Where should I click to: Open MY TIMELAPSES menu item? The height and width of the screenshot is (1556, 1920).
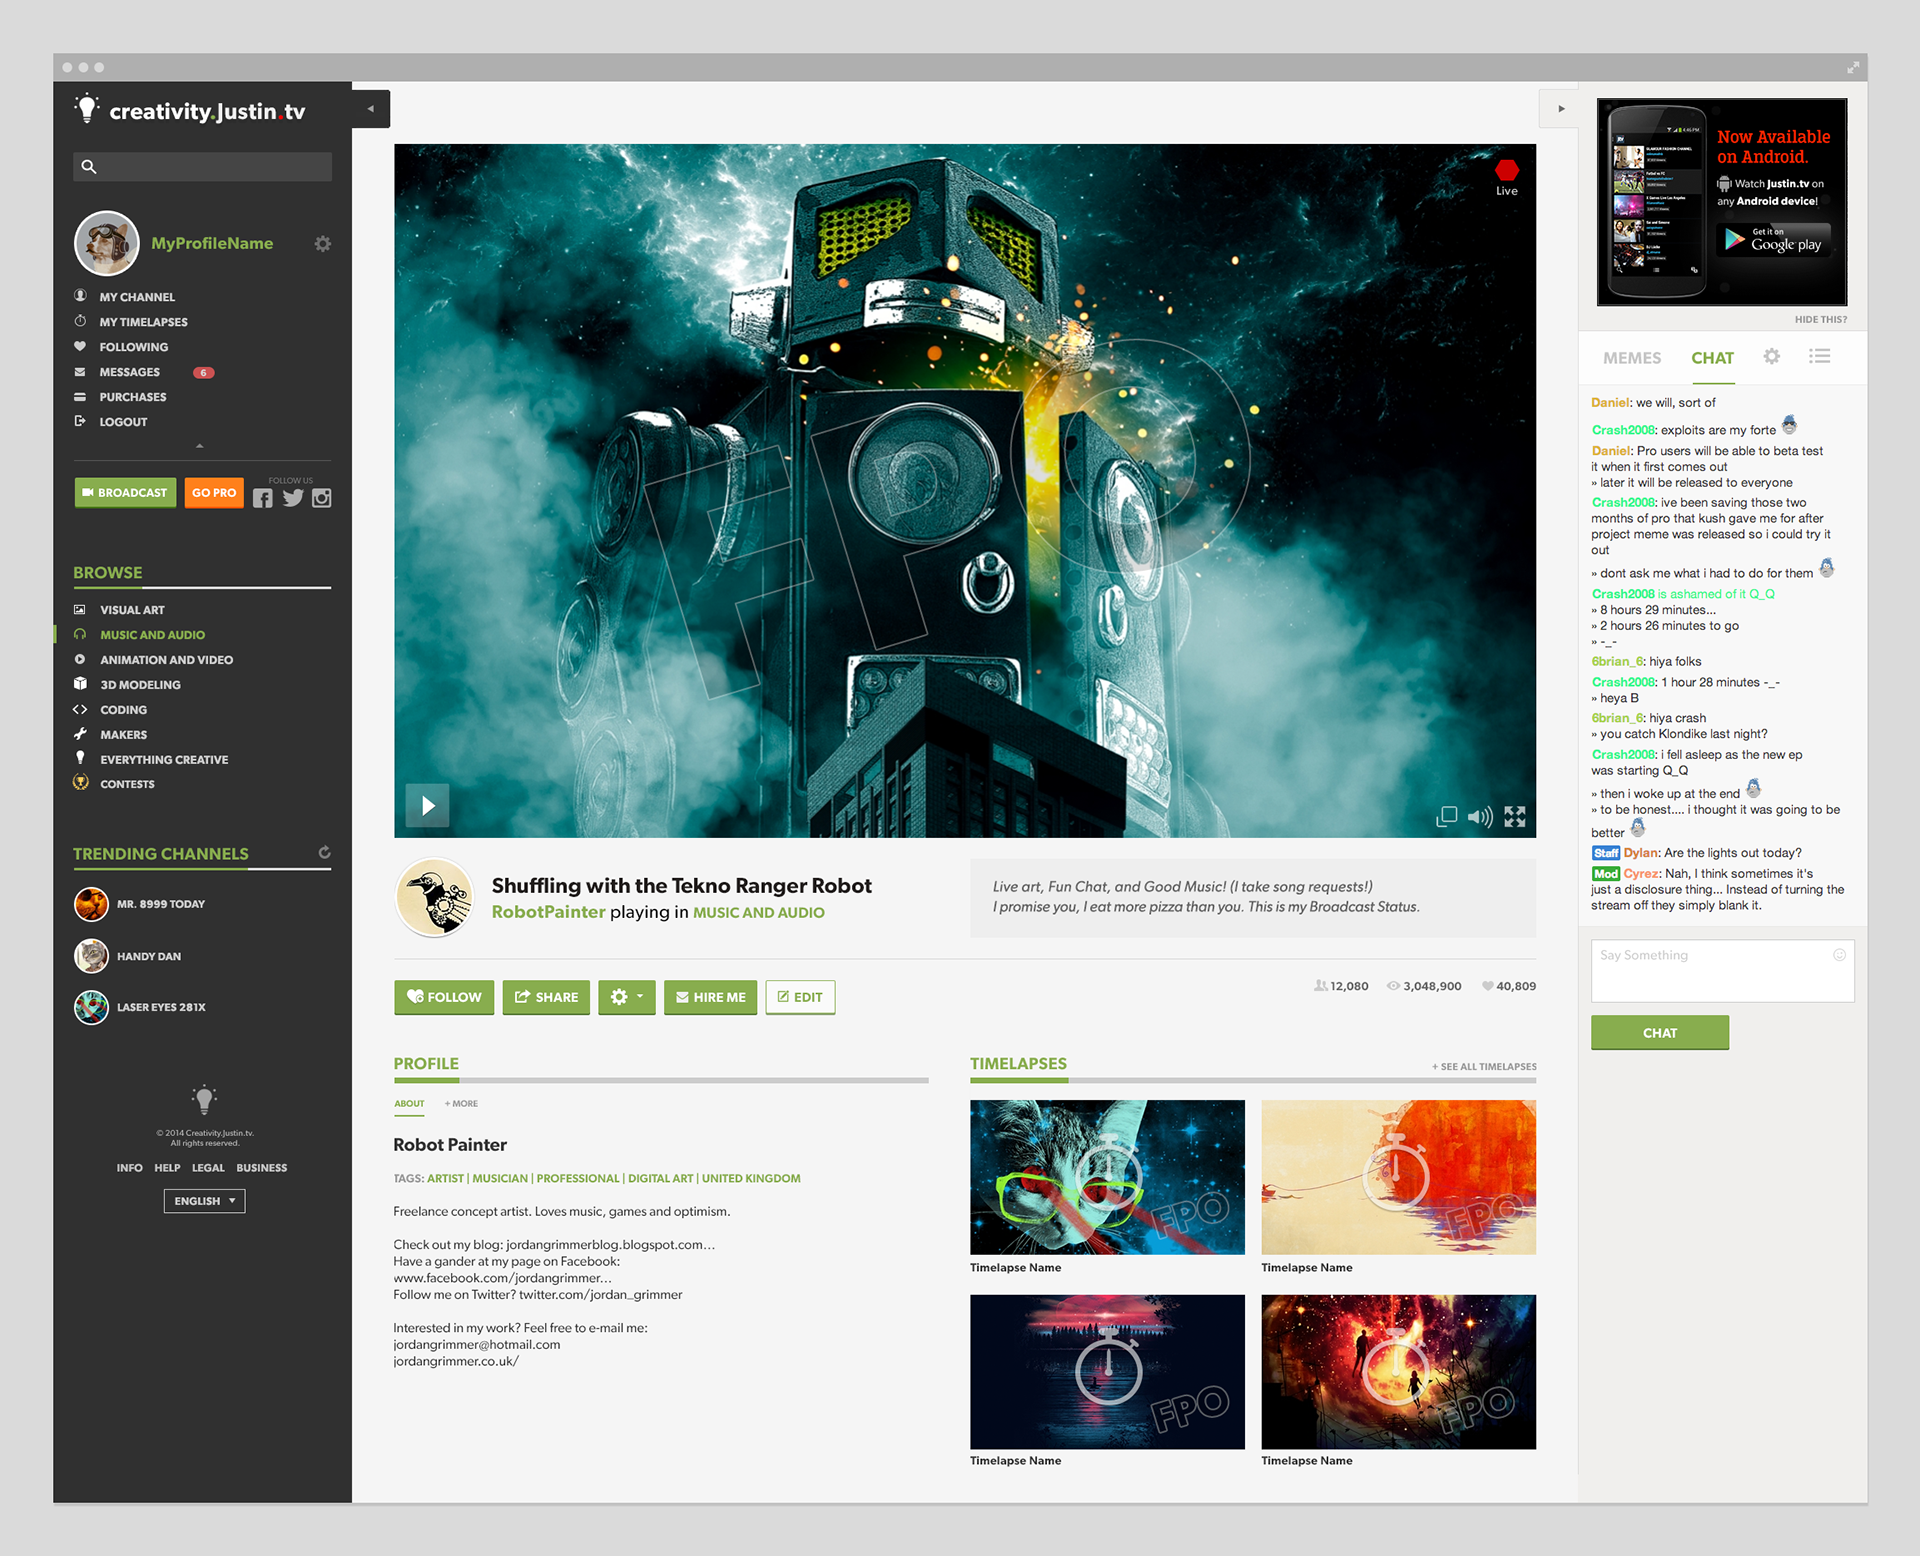(143, 322)
